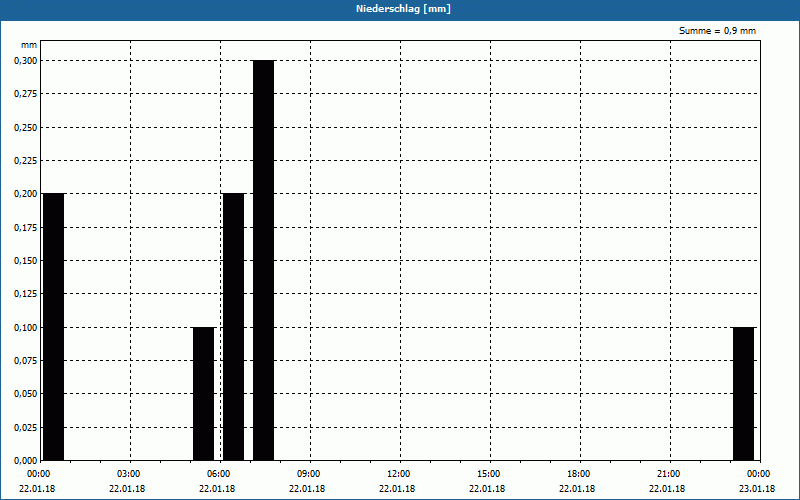Click the 0,100 y-axis label
Screen dimensions: 800x500
pyautogui.click(x=26, y=328)
